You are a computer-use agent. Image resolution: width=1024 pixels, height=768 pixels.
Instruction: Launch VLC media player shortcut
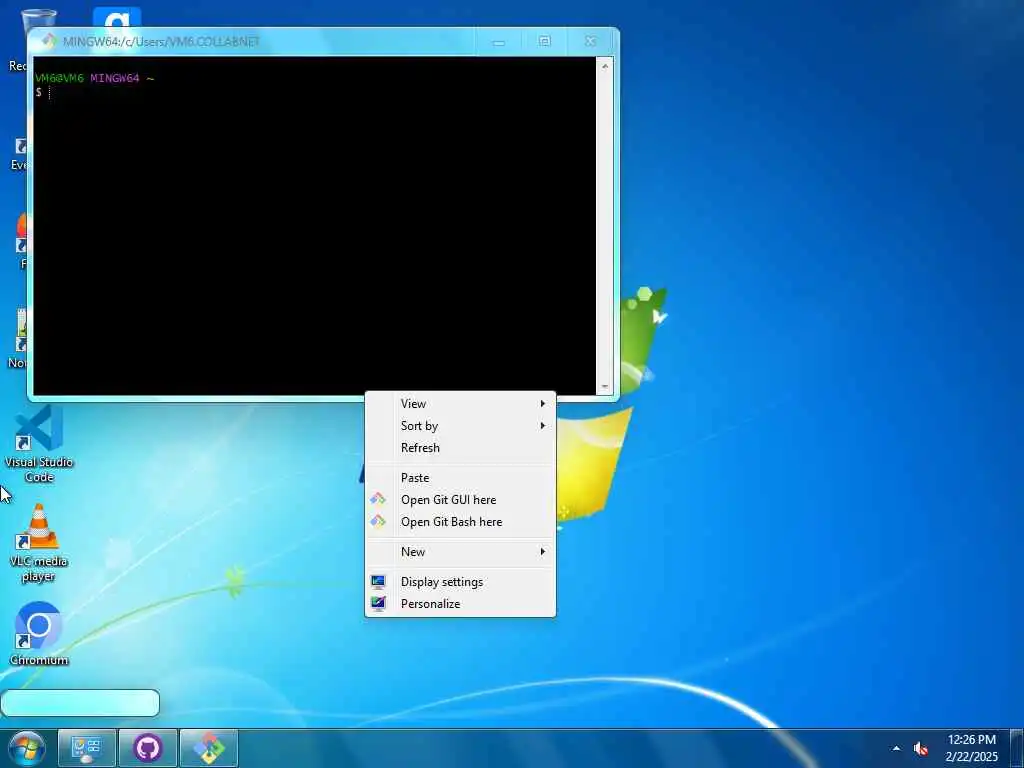[x=39, y=543]
